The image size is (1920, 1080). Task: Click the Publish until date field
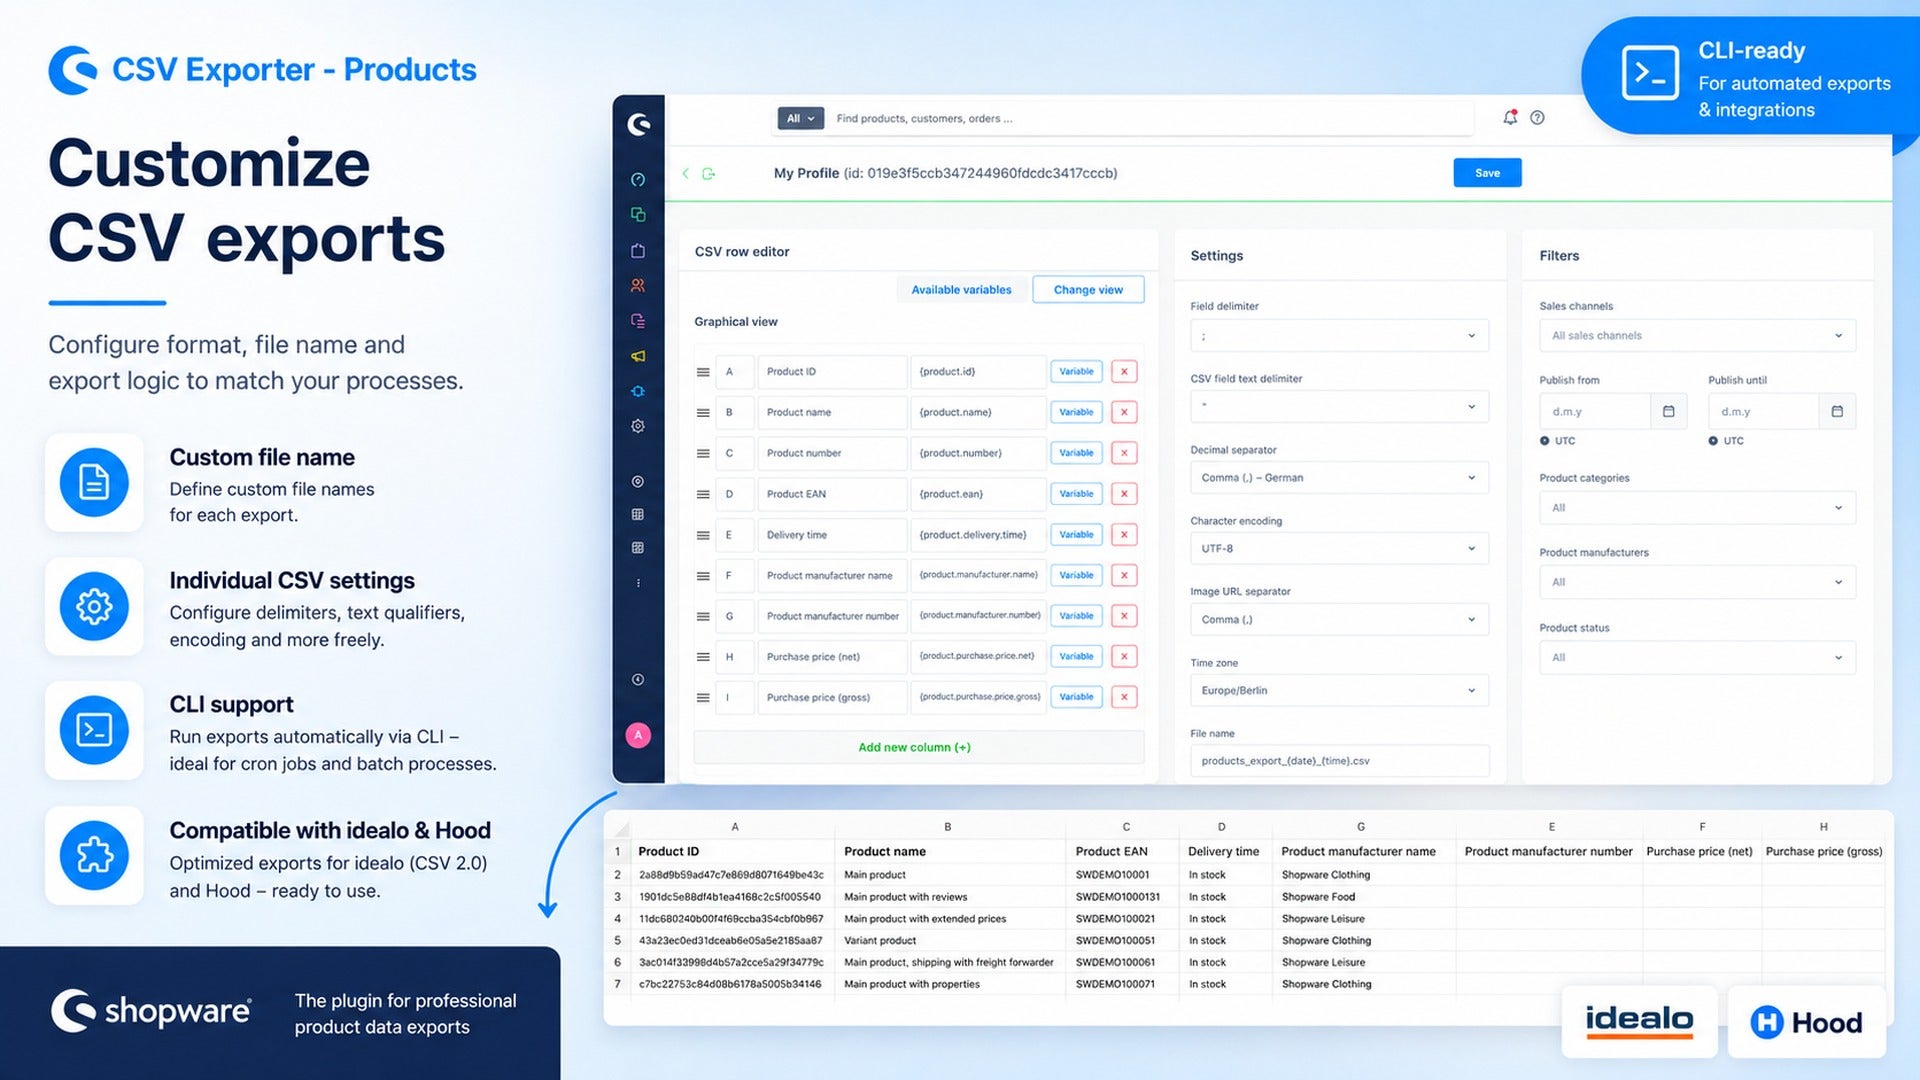point(1763,411)
